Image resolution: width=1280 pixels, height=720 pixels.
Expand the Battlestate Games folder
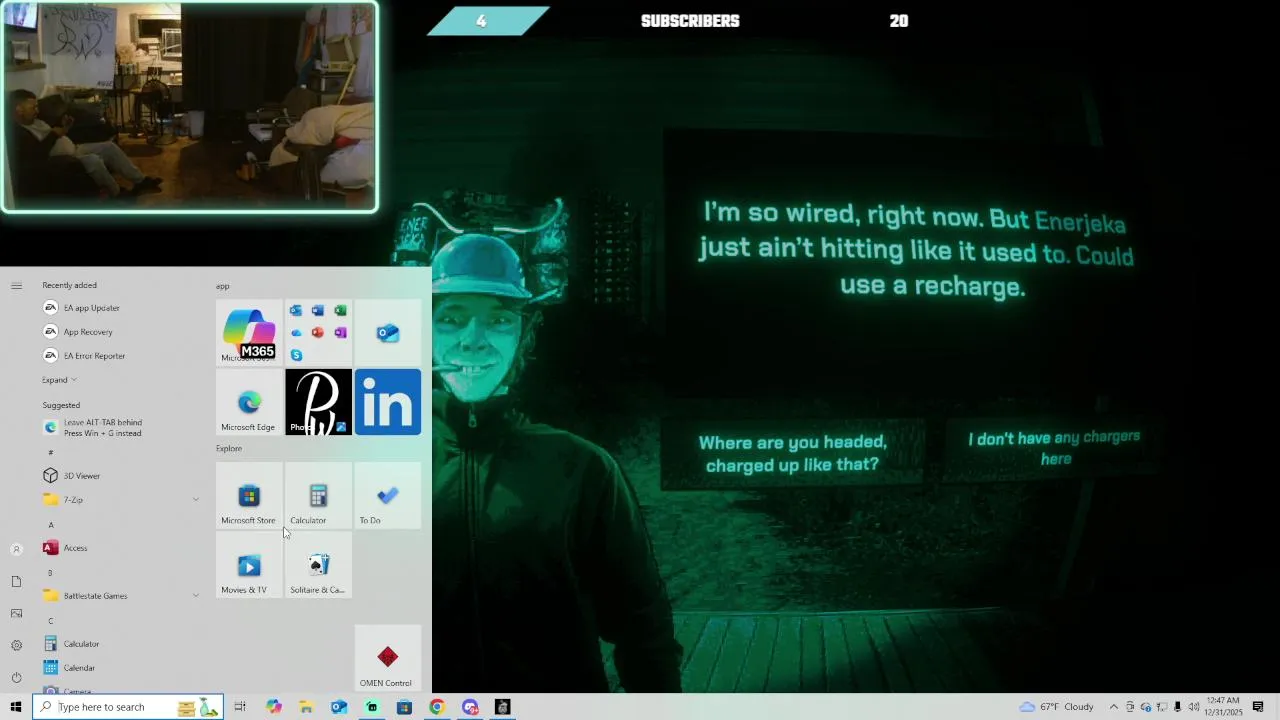point(120,596)
